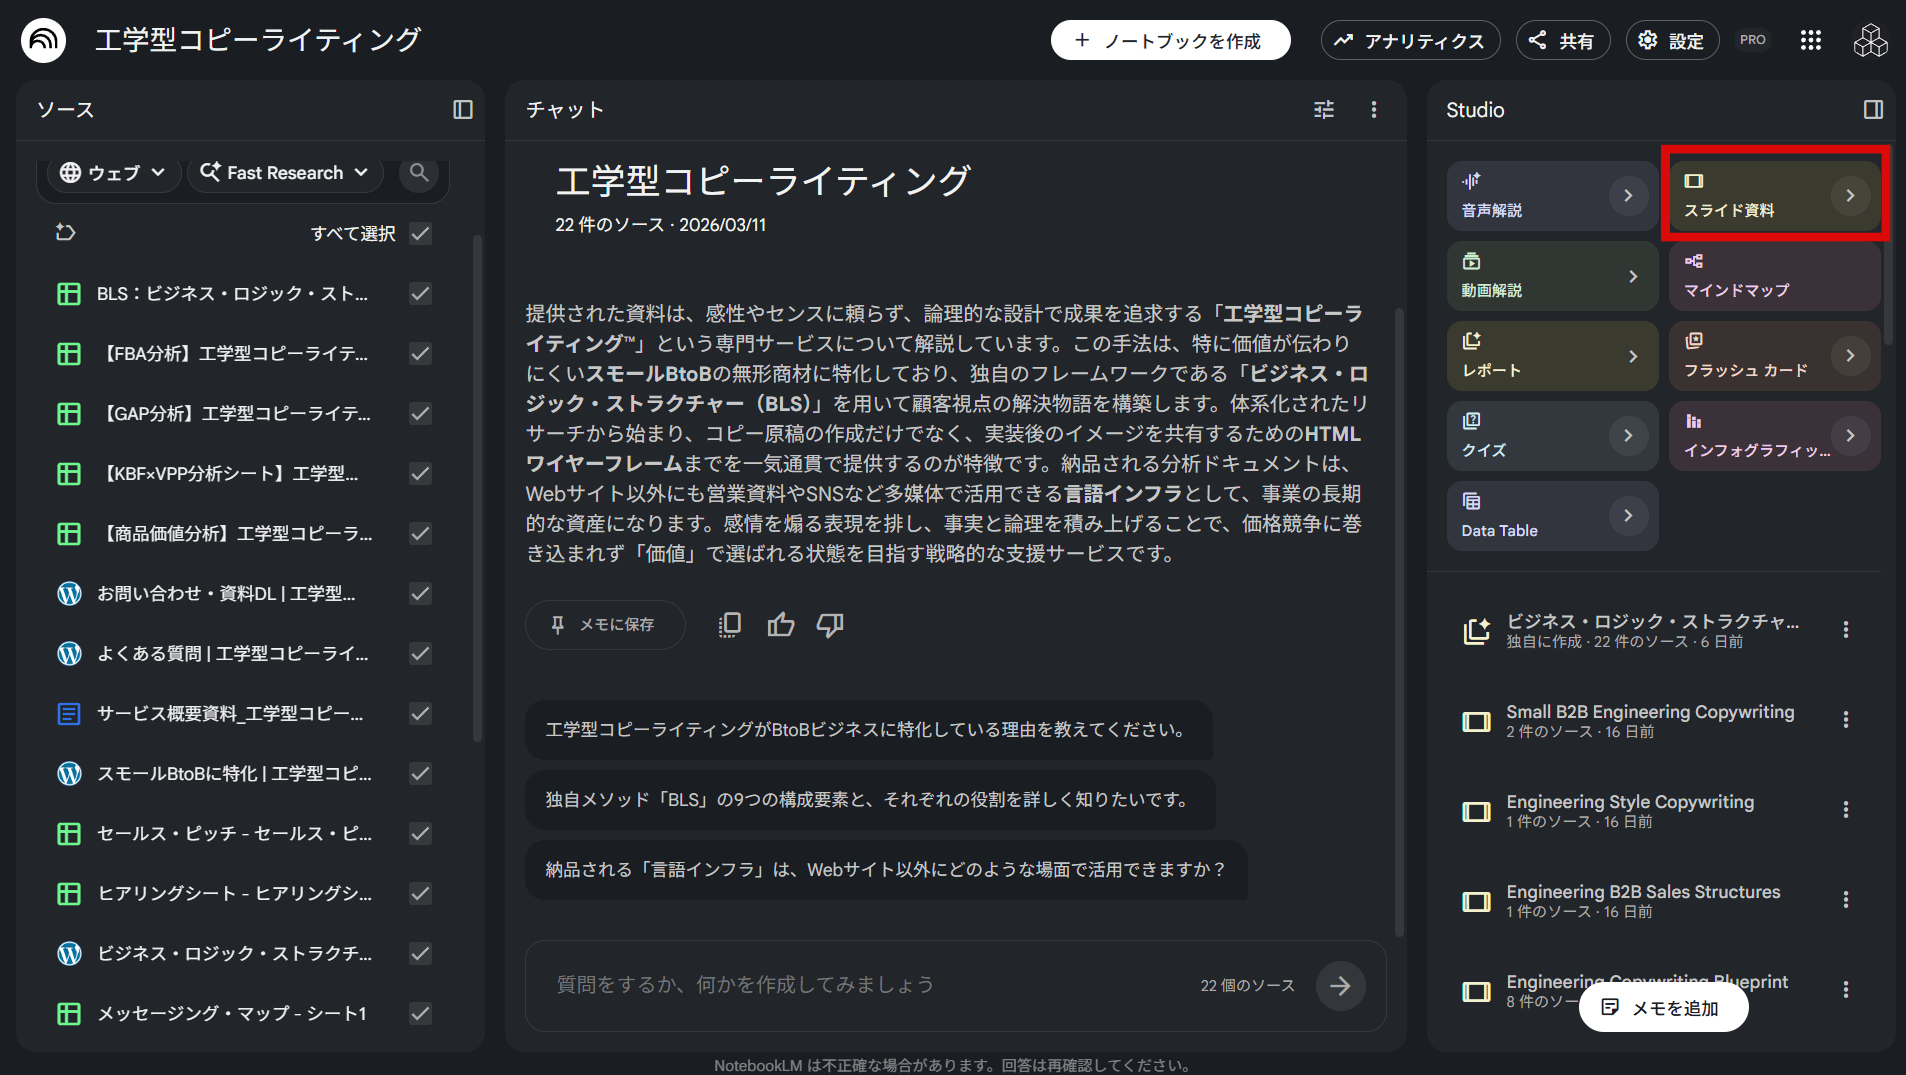1906x1075 pixels.
Task: Click the source search magnifier icon
Action: [x=419, y=173]
